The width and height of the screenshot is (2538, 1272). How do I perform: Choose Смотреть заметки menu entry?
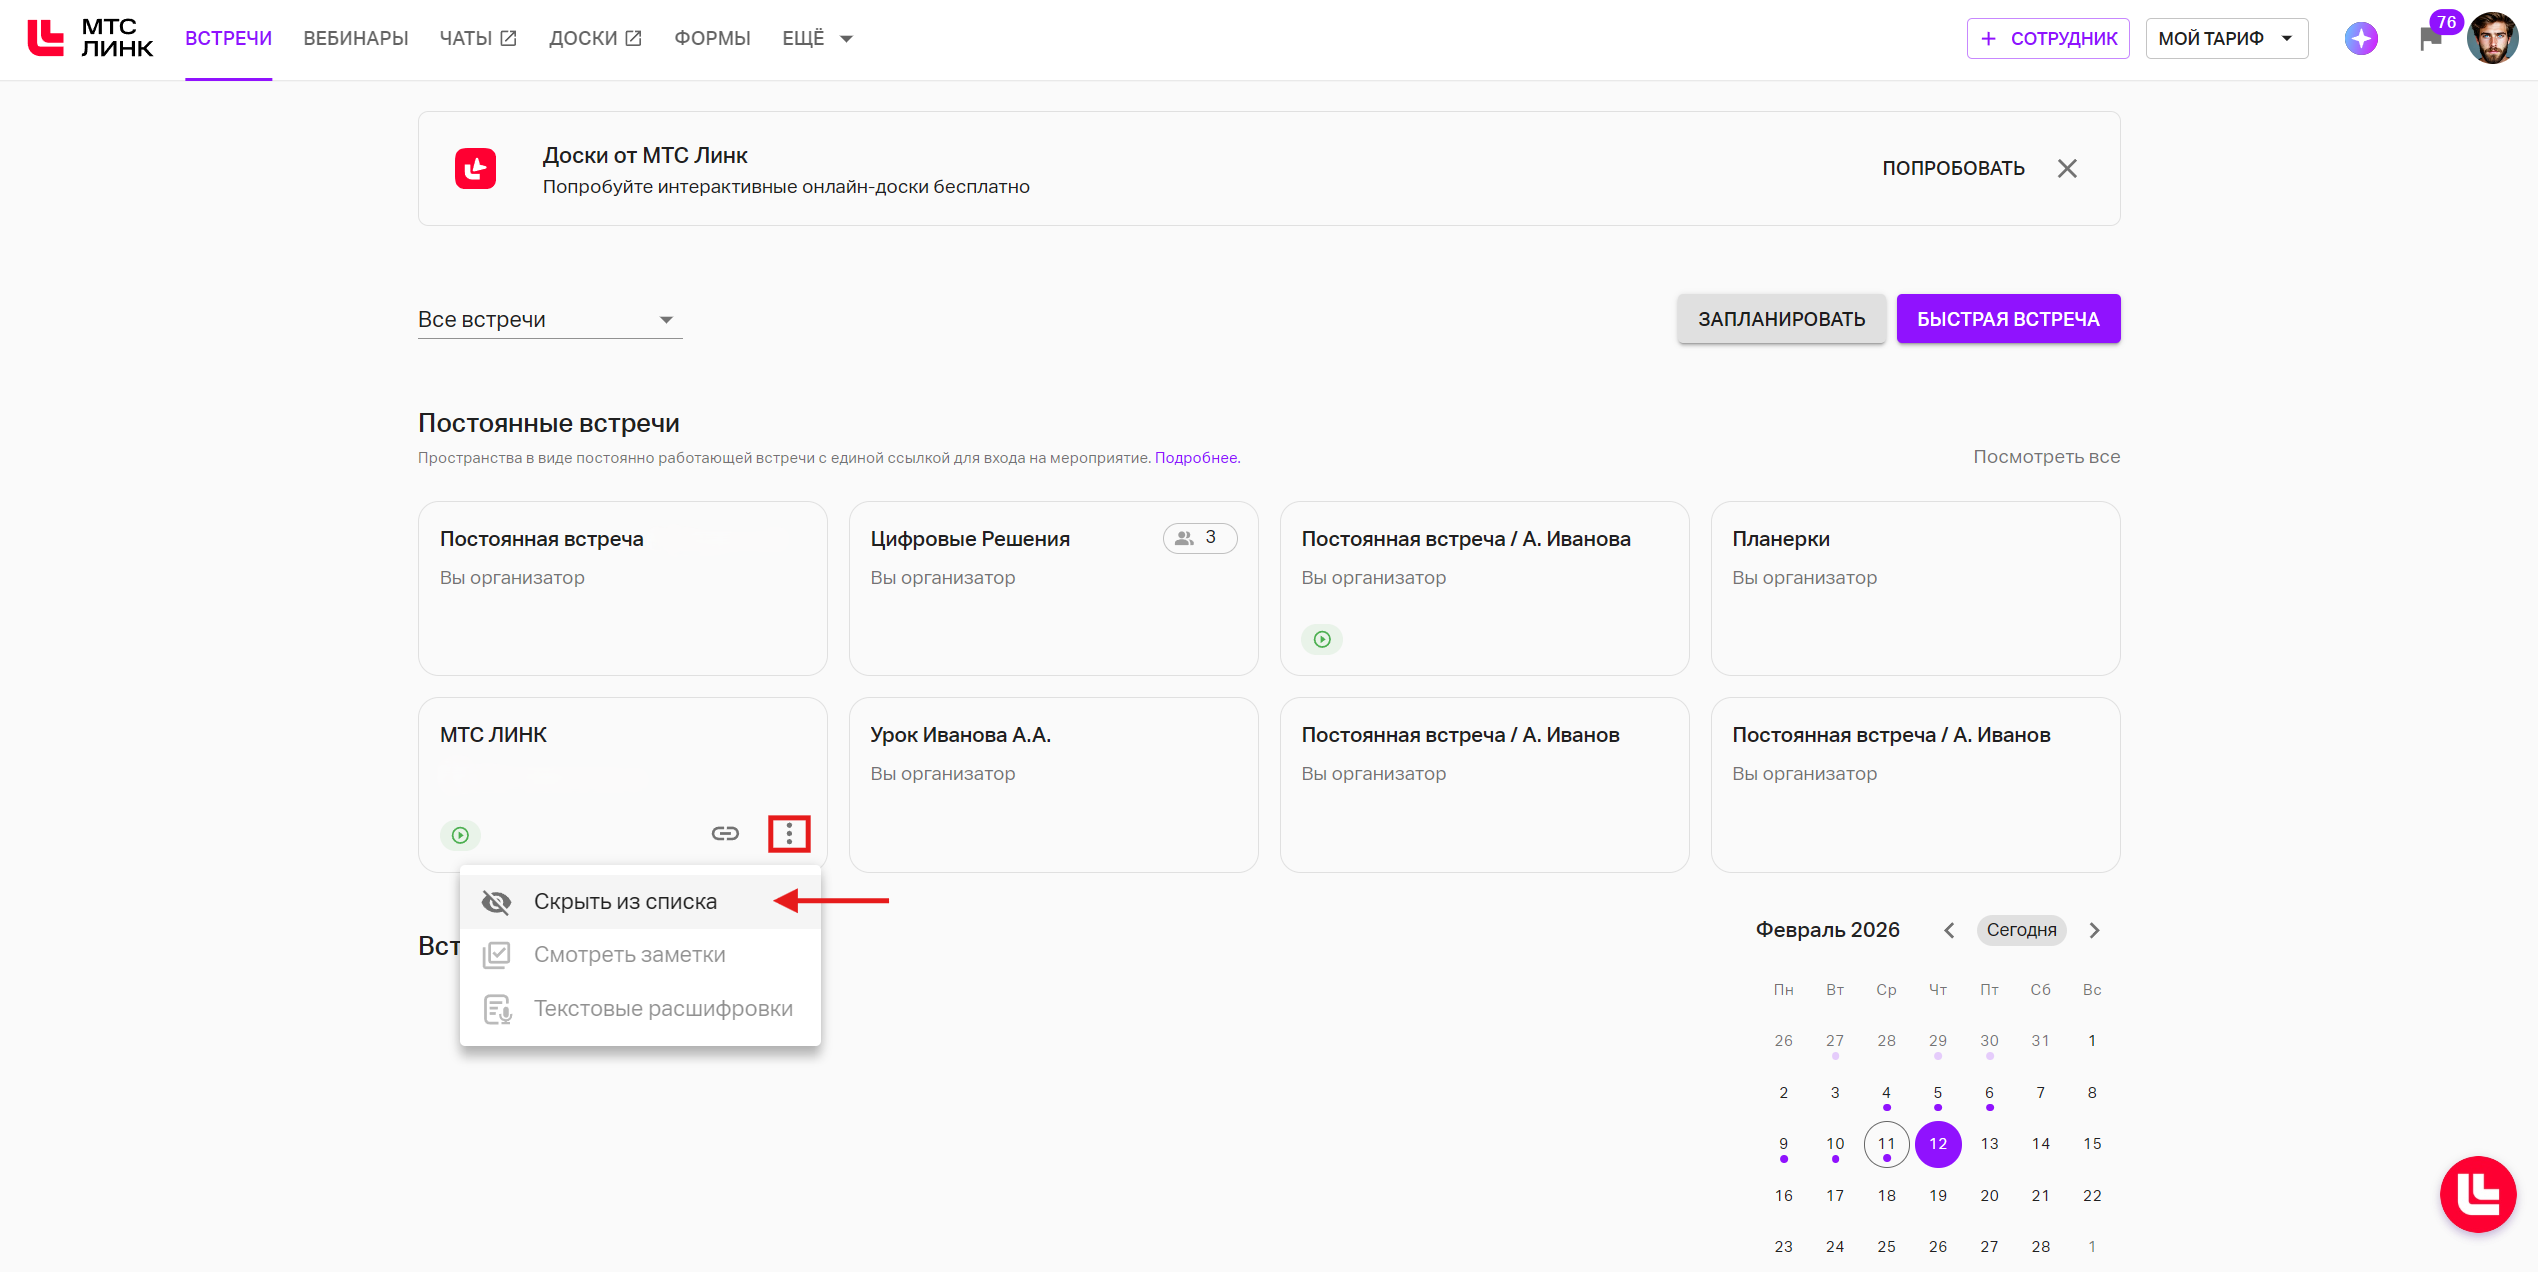629,955
